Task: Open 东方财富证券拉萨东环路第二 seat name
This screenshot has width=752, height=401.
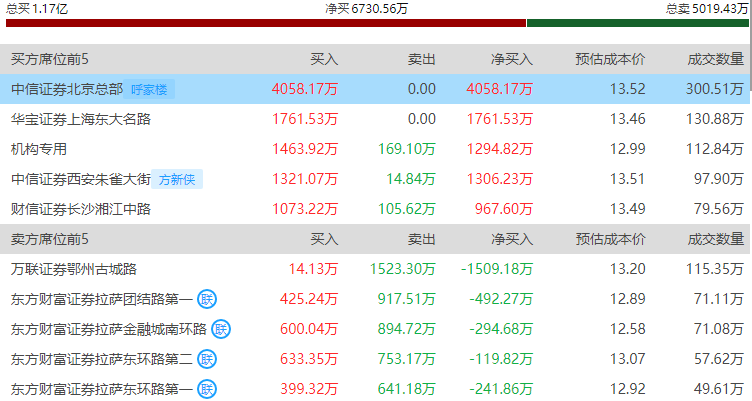Action: pos(102,359)
